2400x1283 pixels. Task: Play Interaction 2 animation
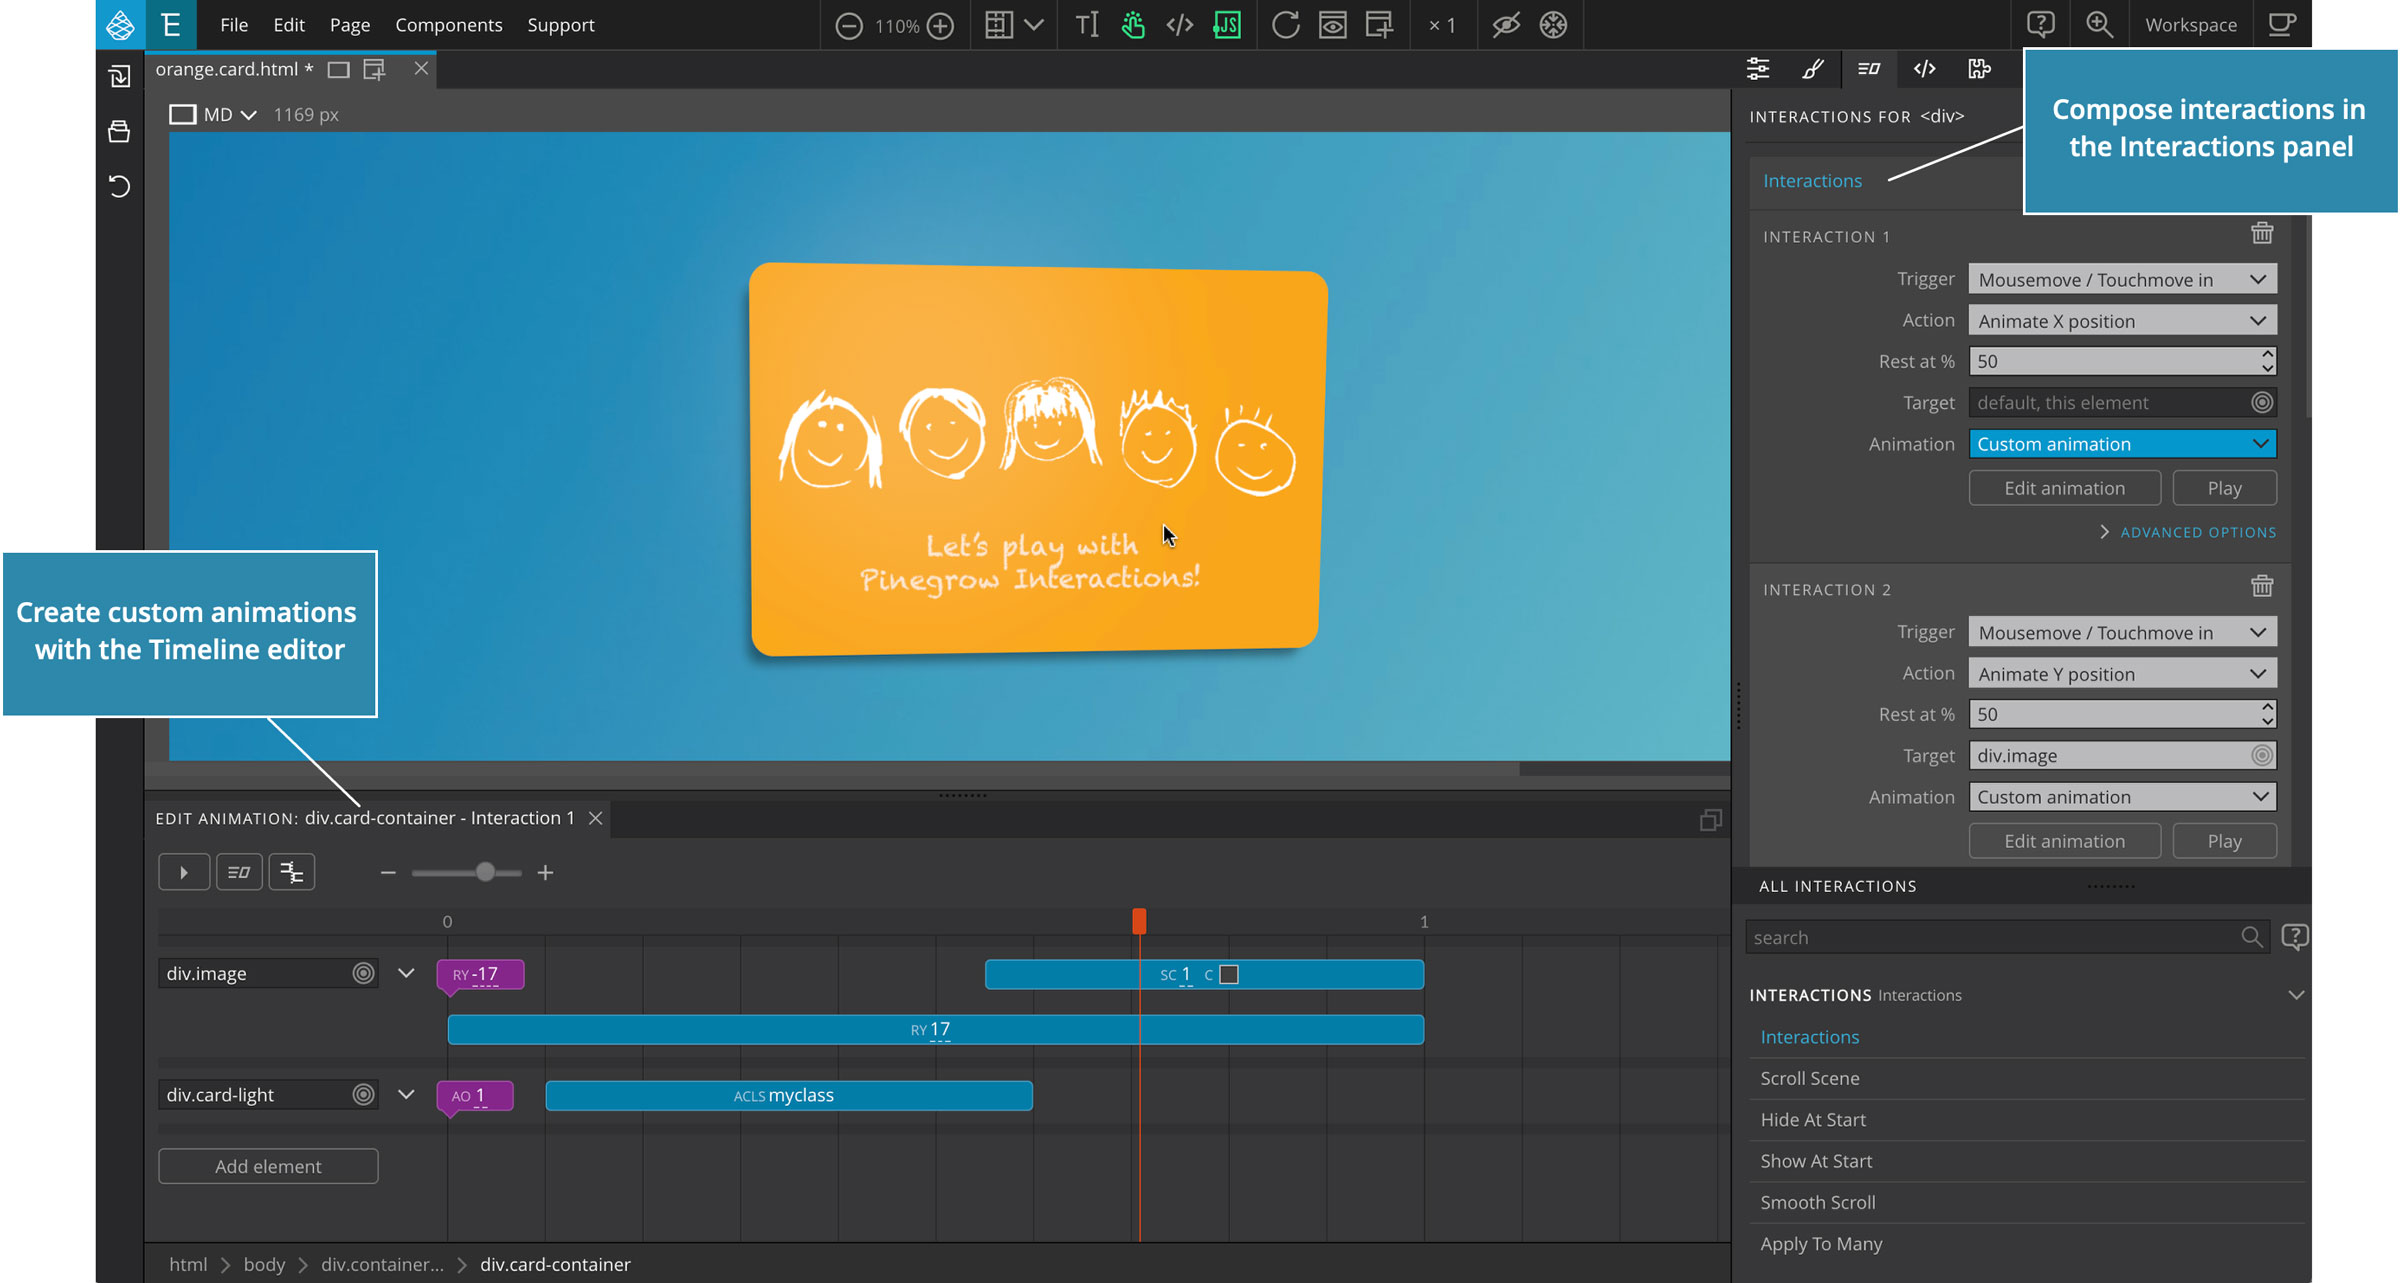(x=2224, y=841)
